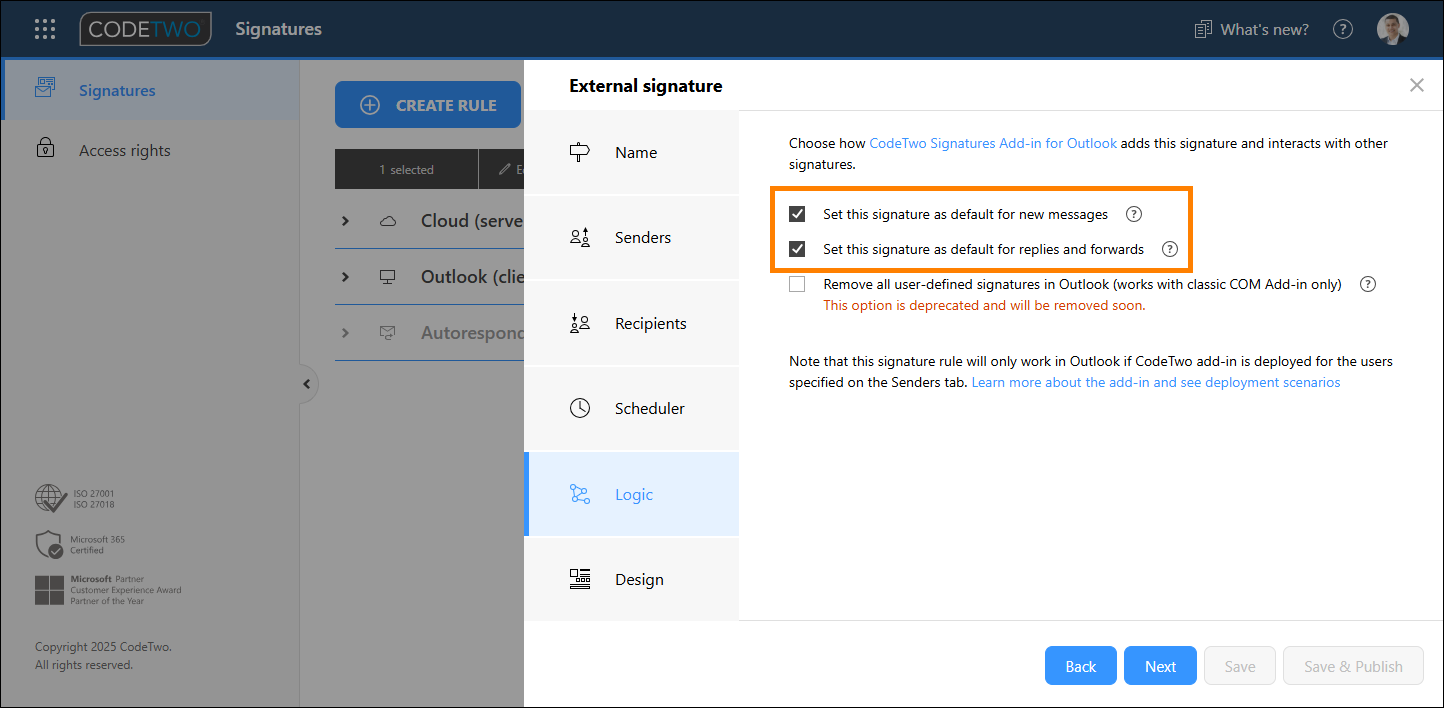Click the External signature dialog title

[646, 86]
